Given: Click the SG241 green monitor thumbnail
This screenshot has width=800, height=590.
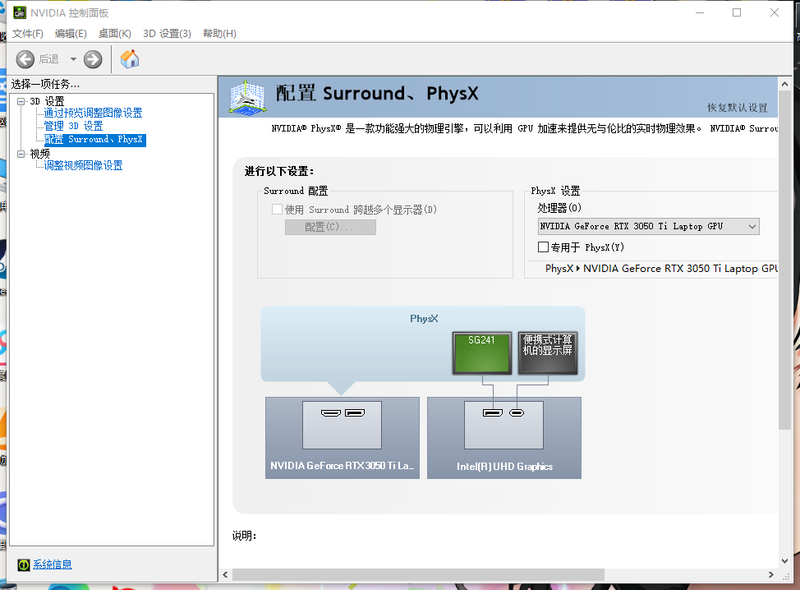Looking at the screenshot, I should (482, 353).
